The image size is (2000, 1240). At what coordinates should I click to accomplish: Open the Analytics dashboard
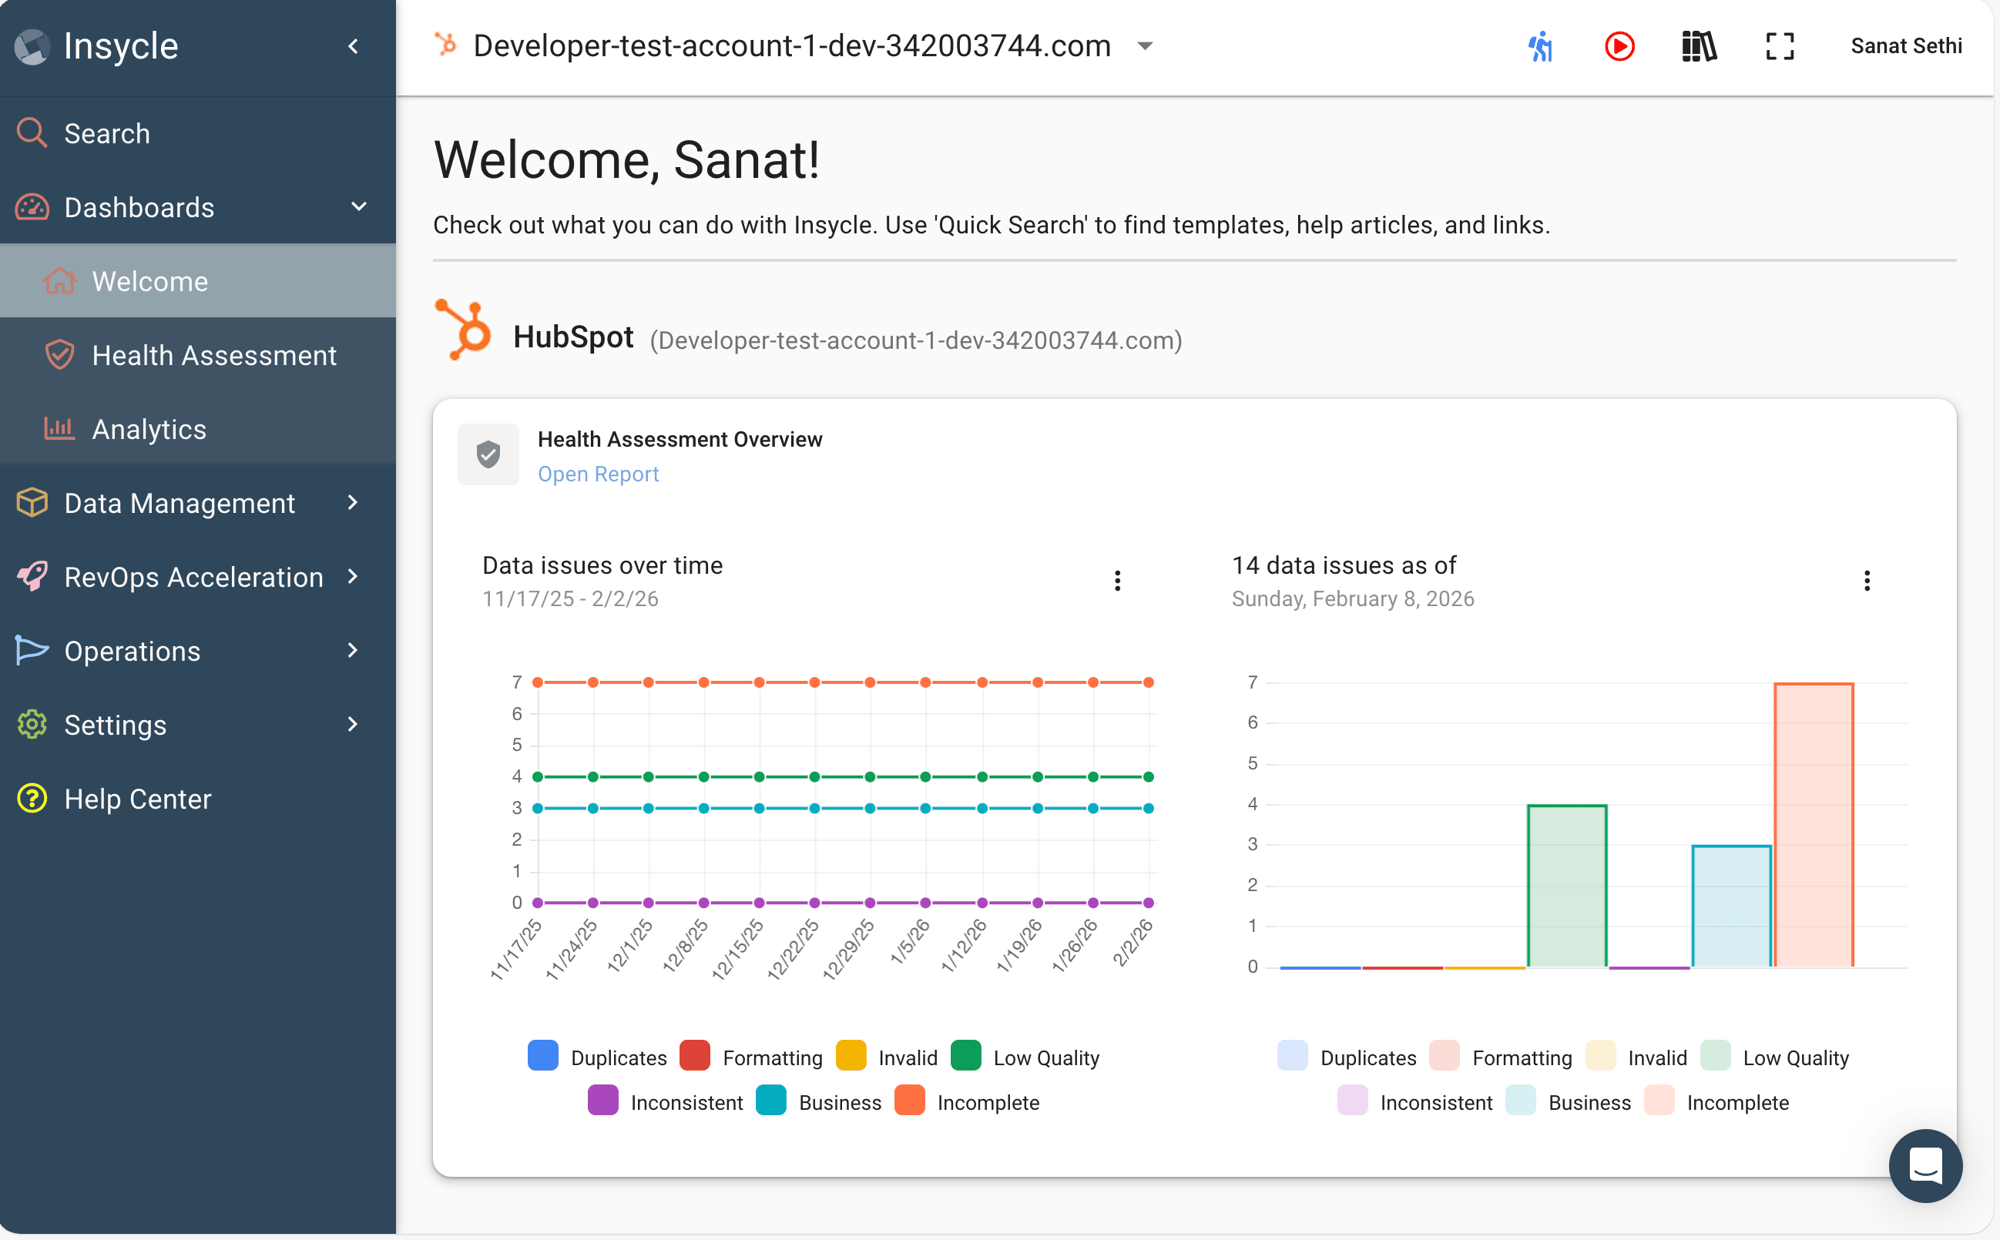[x=148, y=429]
